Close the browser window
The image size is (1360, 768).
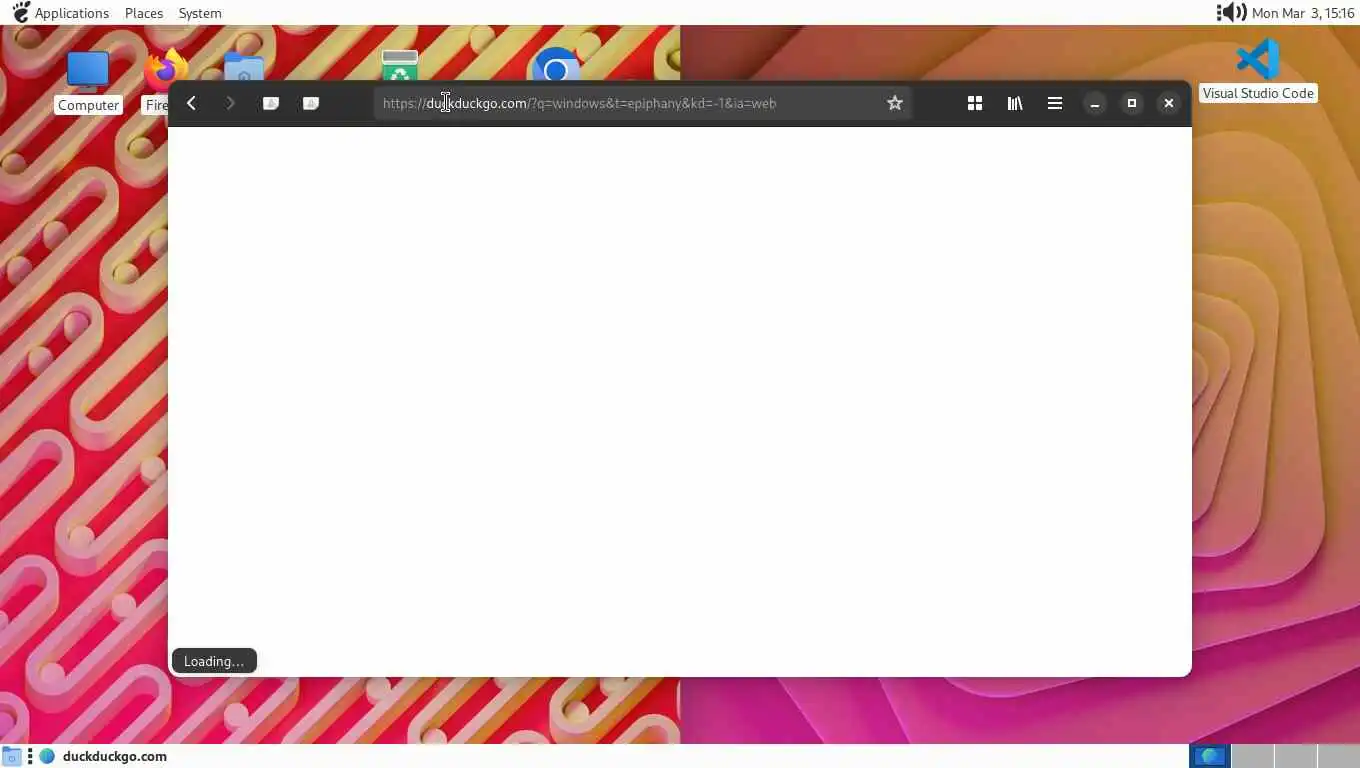tap(1168, 103)
